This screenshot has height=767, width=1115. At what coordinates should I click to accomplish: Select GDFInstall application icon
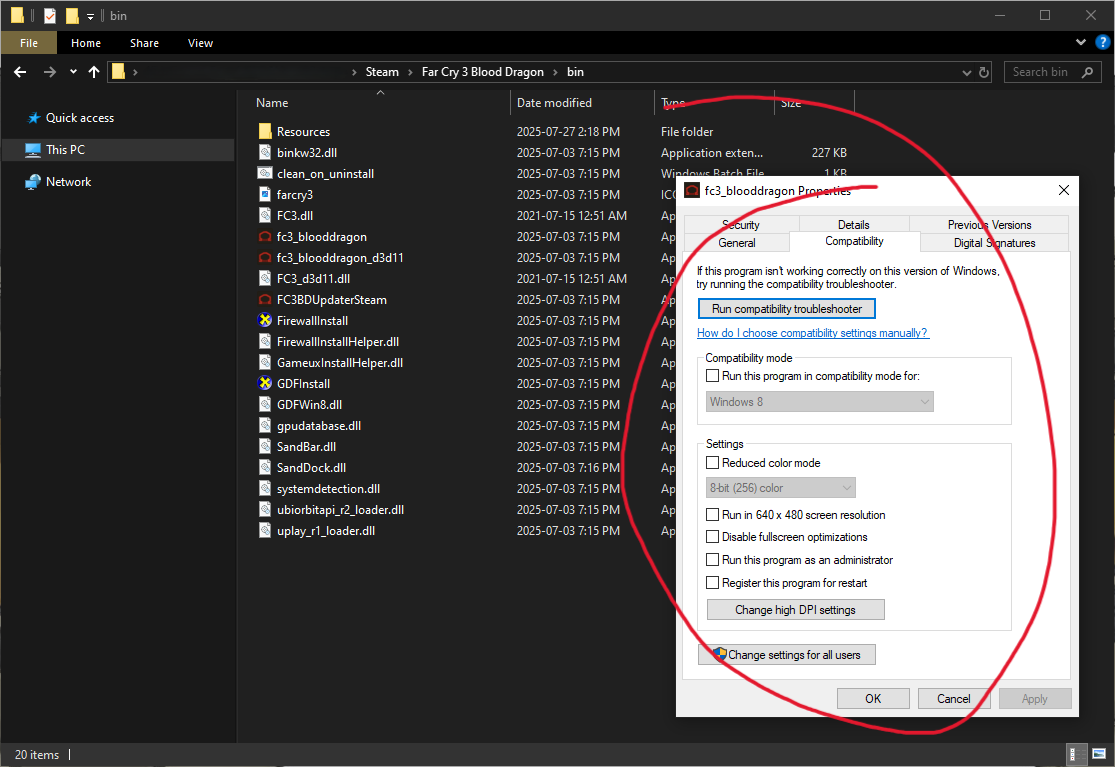point(265,383)
